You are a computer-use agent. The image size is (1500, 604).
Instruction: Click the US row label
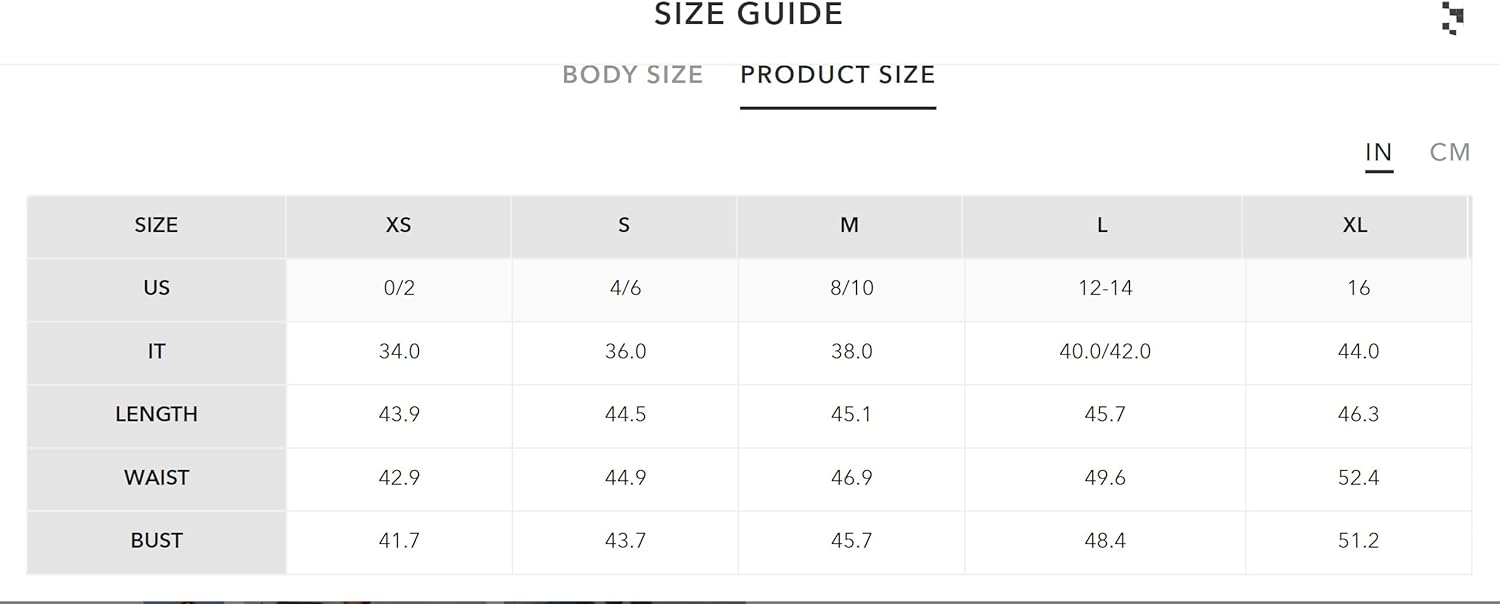click(156, 289)
